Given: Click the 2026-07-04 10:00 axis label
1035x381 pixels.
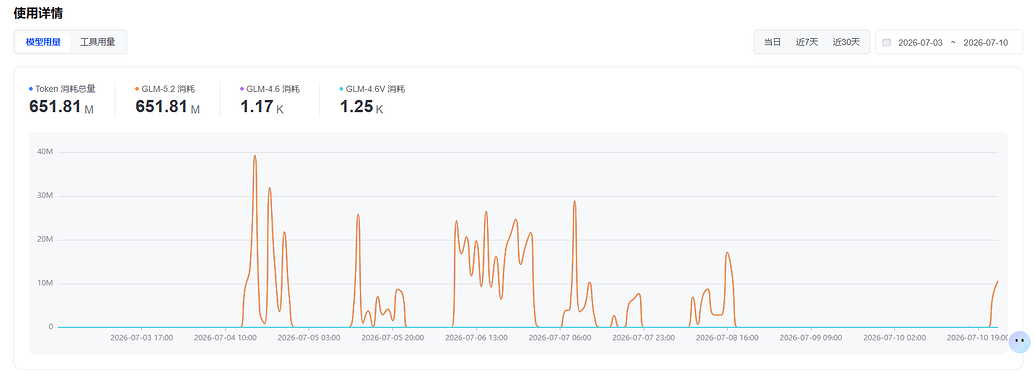Looking at the screenshot, I should 226,337.
